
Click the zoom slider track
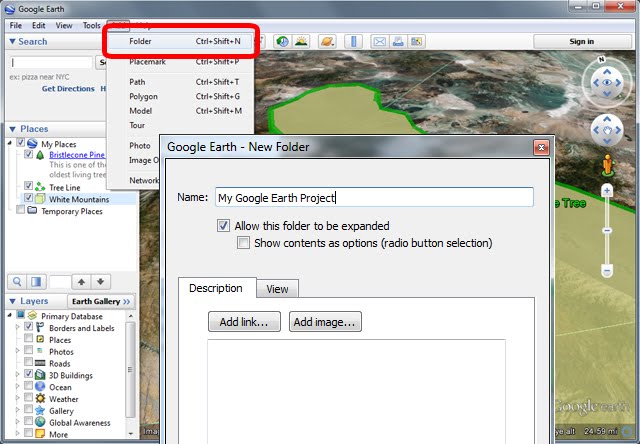[607, 231]
